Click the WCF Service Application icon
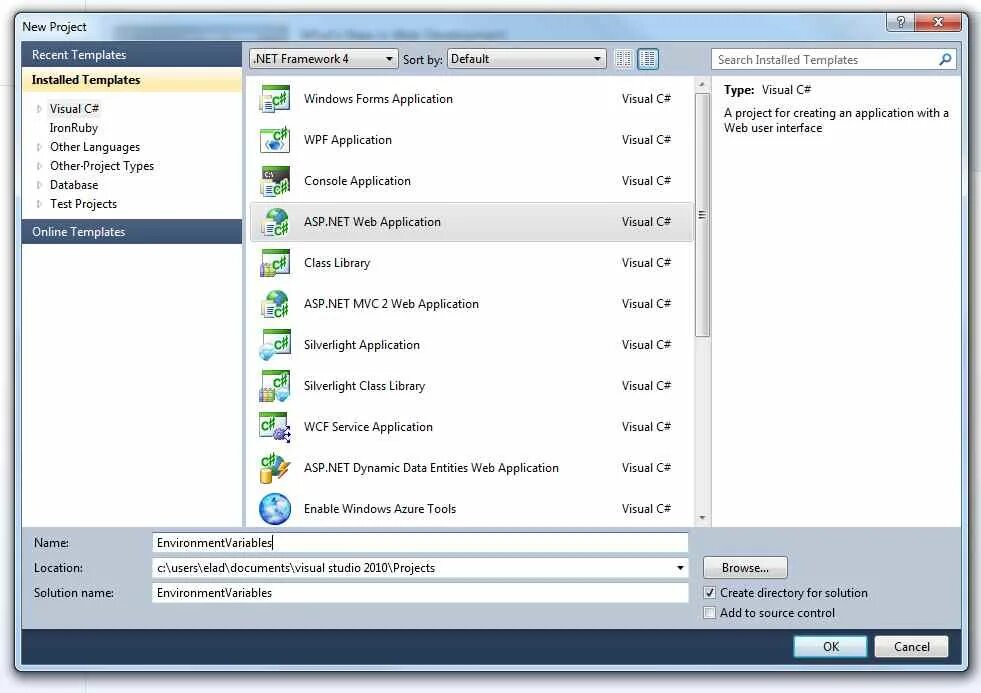981x693 pixels. click(x=275, y=427)
